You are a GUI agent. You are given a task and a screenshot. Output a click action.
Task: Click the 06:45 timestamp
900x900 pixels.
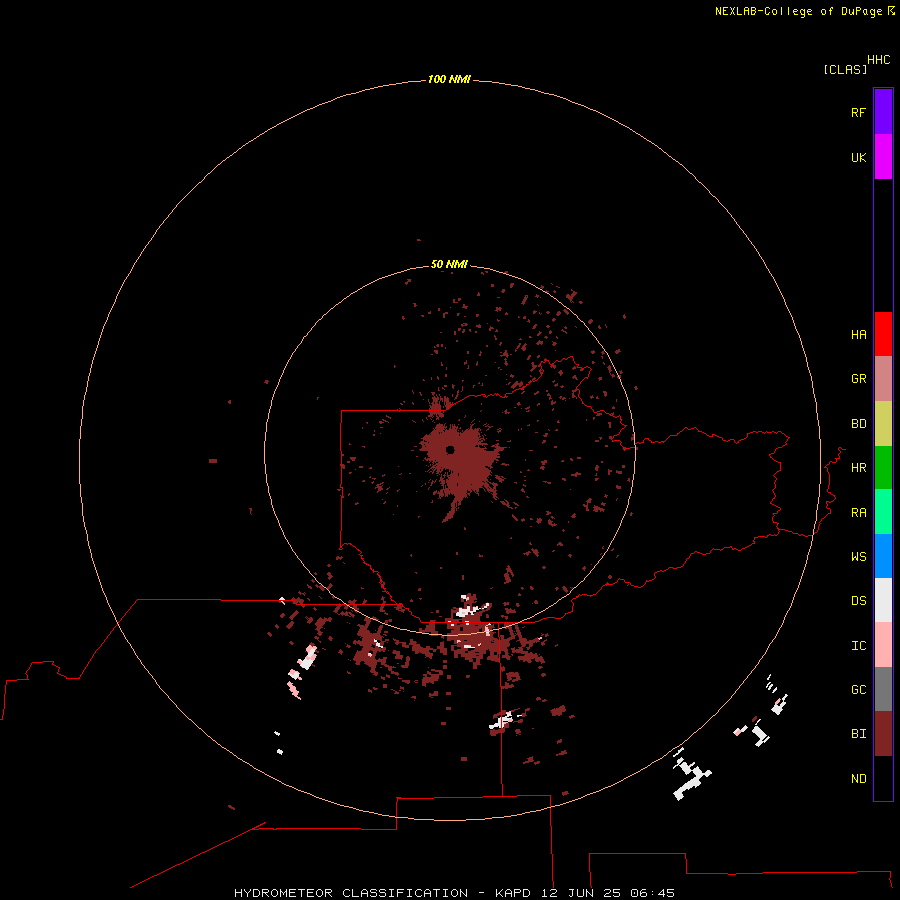tap(652, 893)
